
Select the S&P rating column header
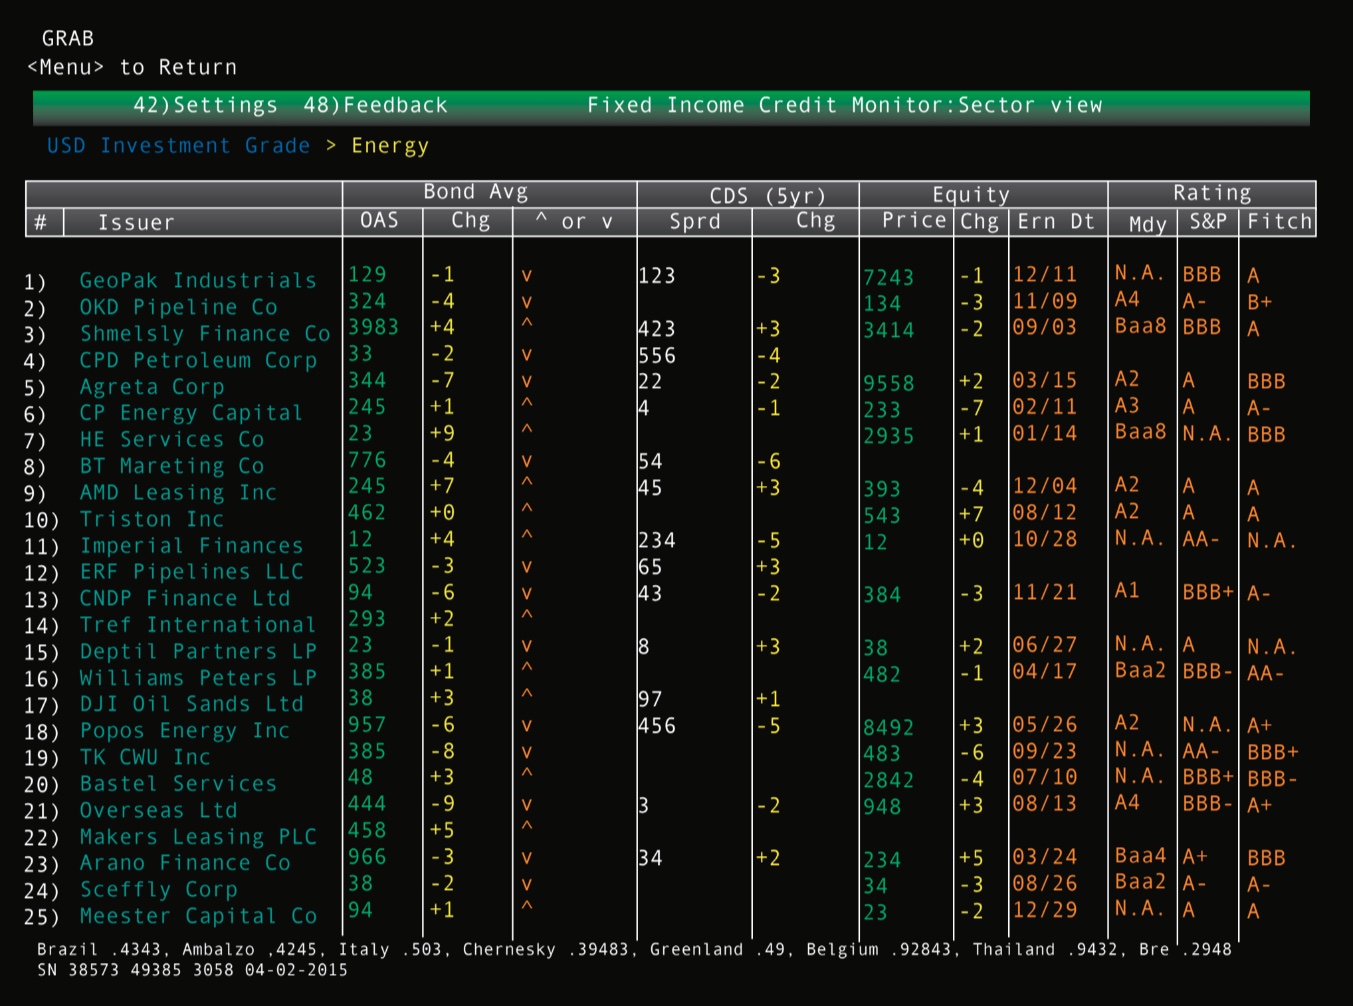tap(1208, 222)
